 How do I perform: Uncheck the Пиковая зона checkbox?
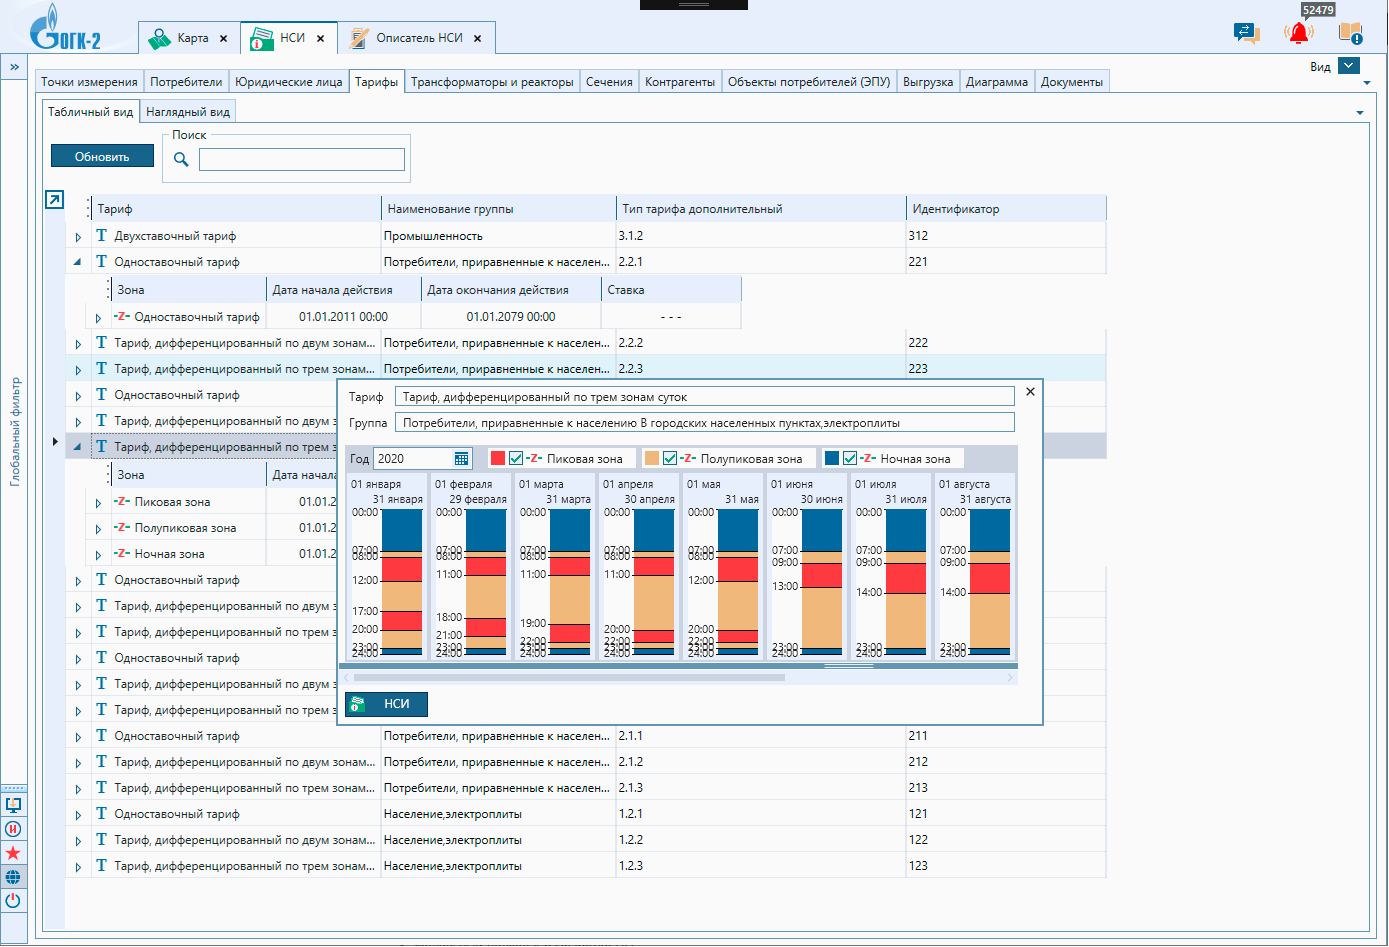click(x=516, y=459)
